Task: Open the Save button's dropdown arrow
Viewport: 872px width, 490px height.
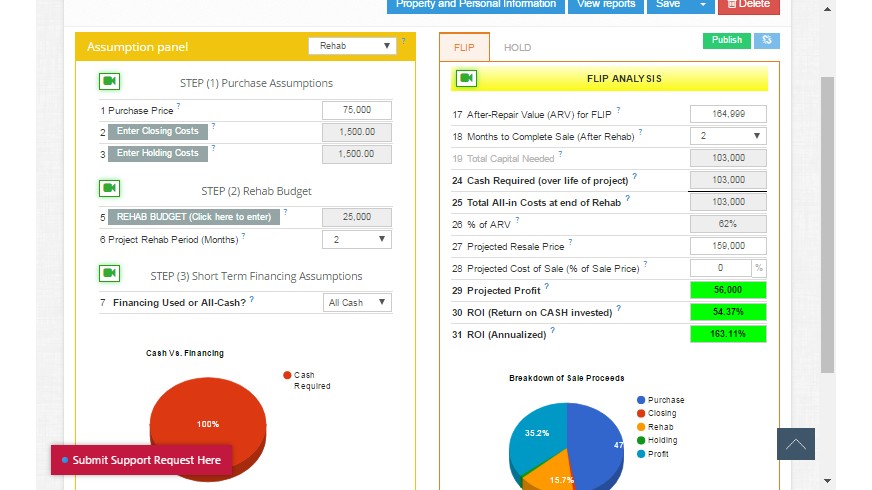Action: pos(702,4)
